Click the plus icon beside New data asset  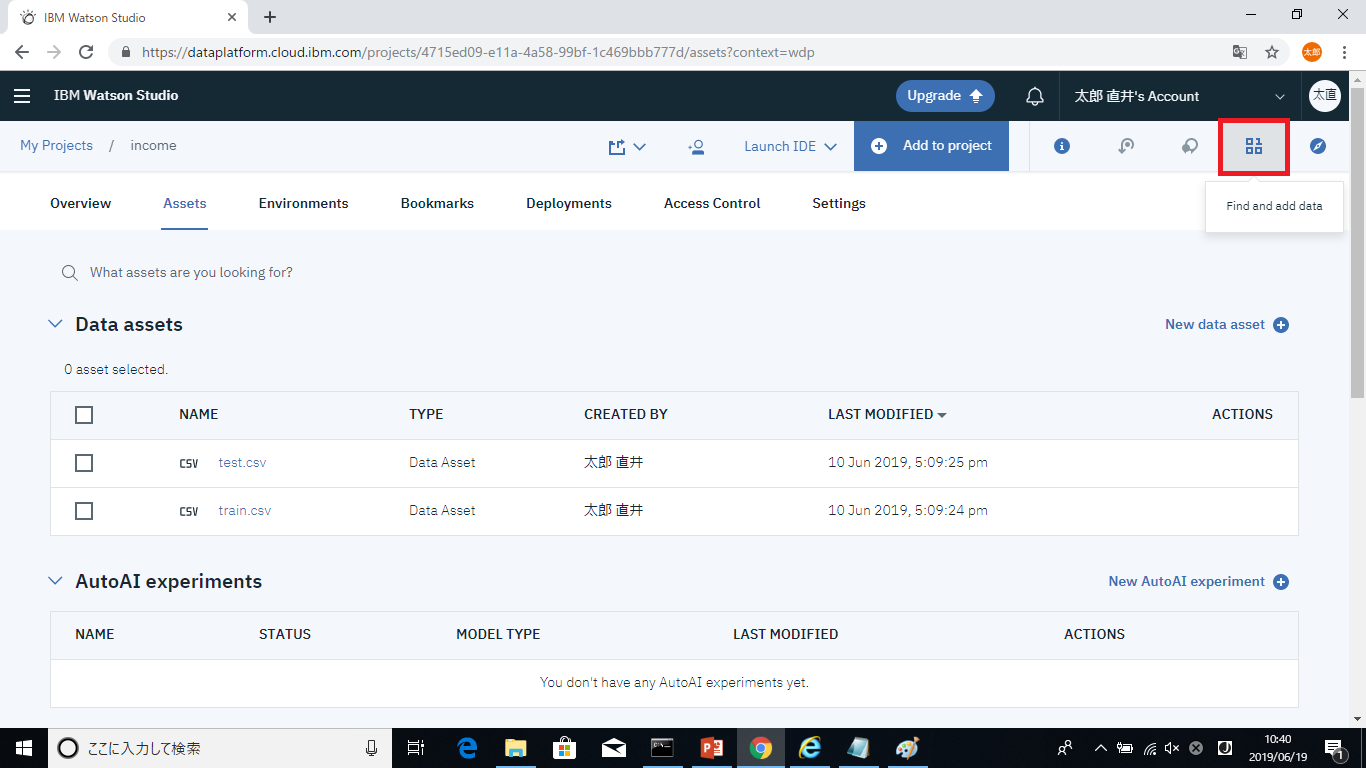click(x=1281, y=325)
